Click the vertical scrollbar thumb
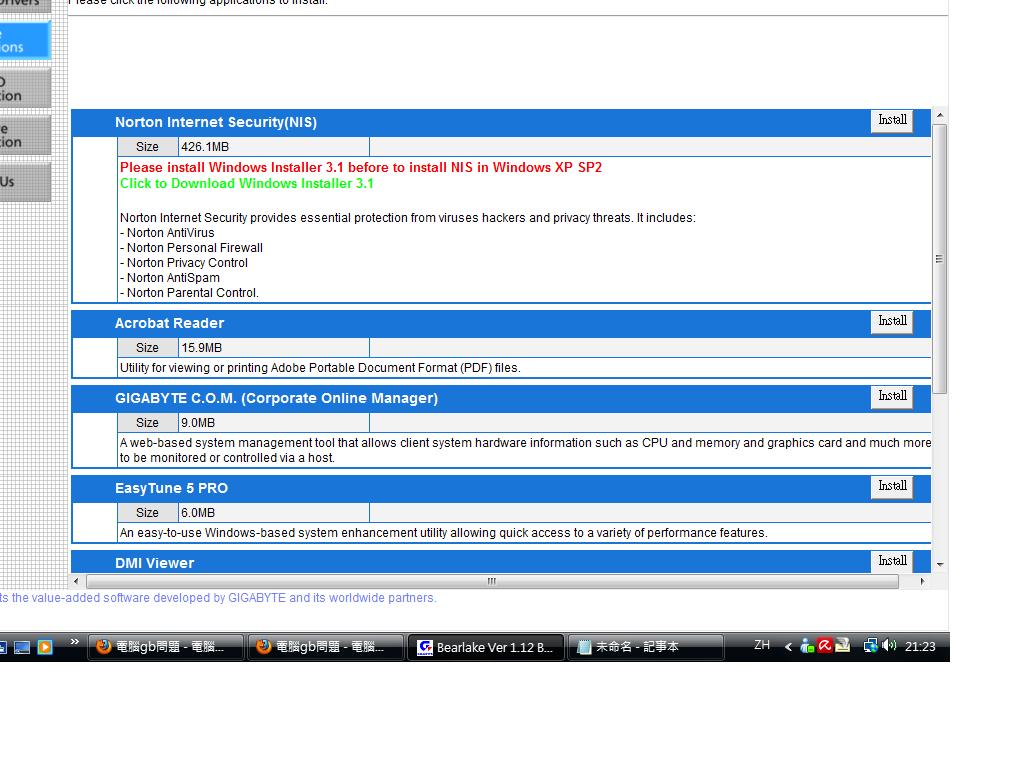Viewport: 1024px width, 768px height. [940, 259]
